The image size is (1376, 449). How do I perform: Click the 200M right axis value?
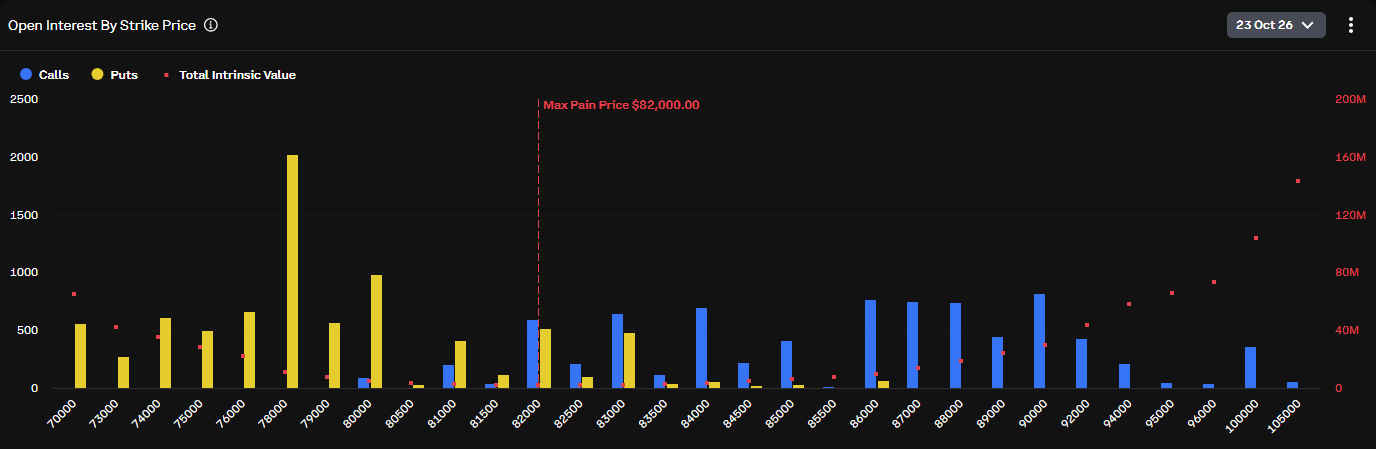pos(1350,100)
